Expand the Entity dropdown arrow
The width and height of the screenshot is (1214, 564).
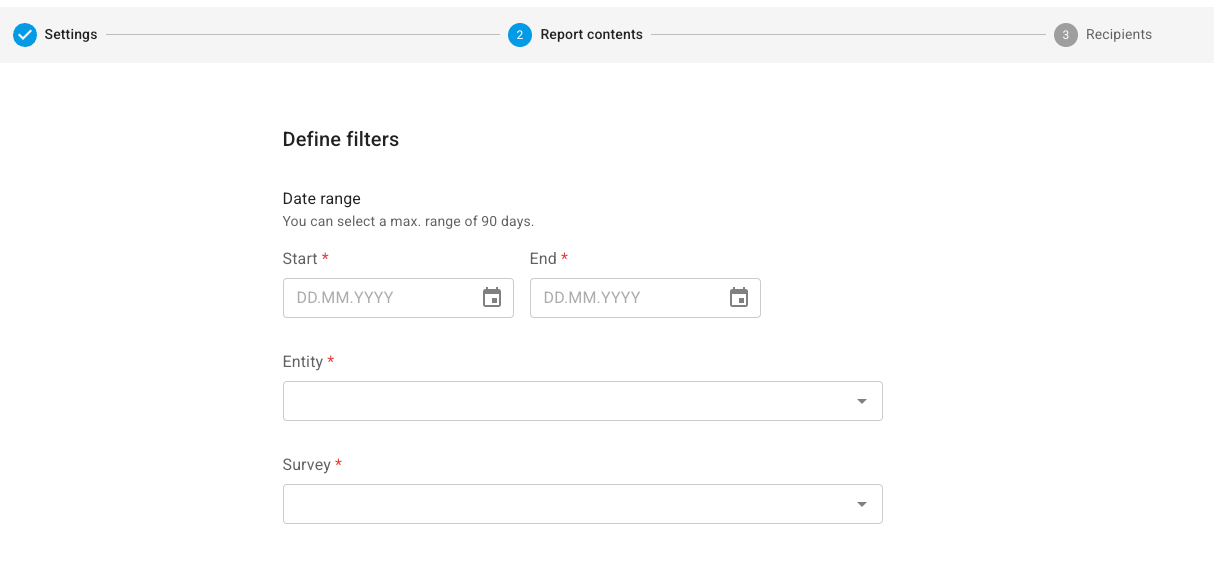[862, 401]
